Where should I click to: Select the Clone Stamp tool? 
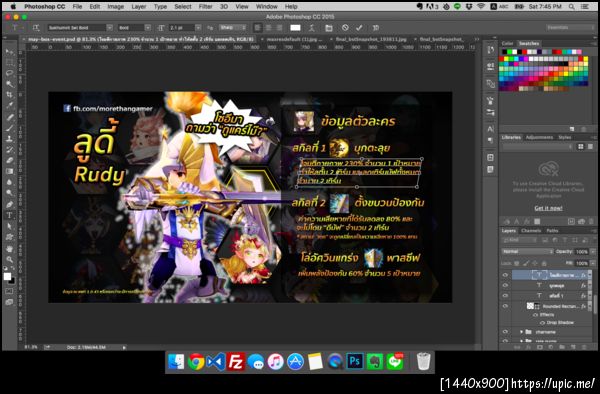(10, 138)
